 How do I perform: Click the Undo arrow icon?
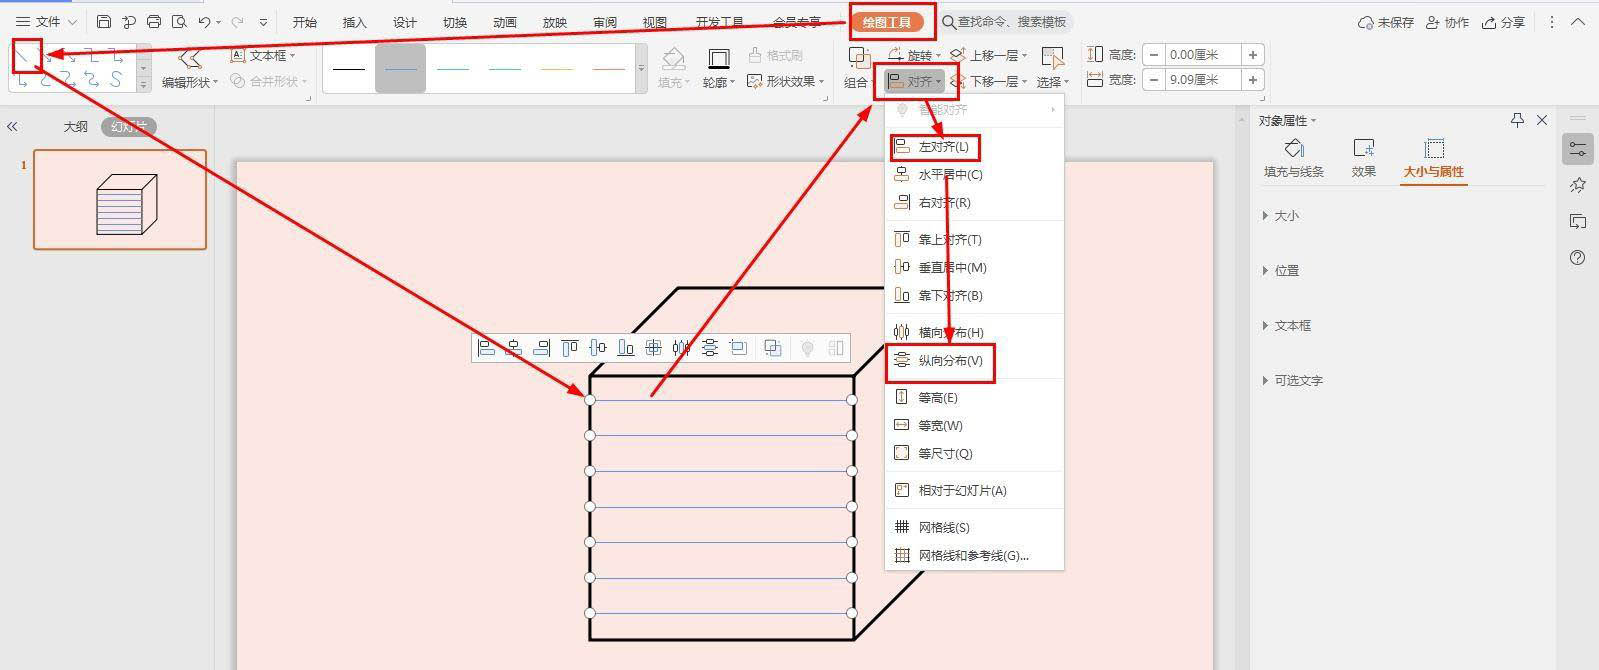click(x=204, y=21)
